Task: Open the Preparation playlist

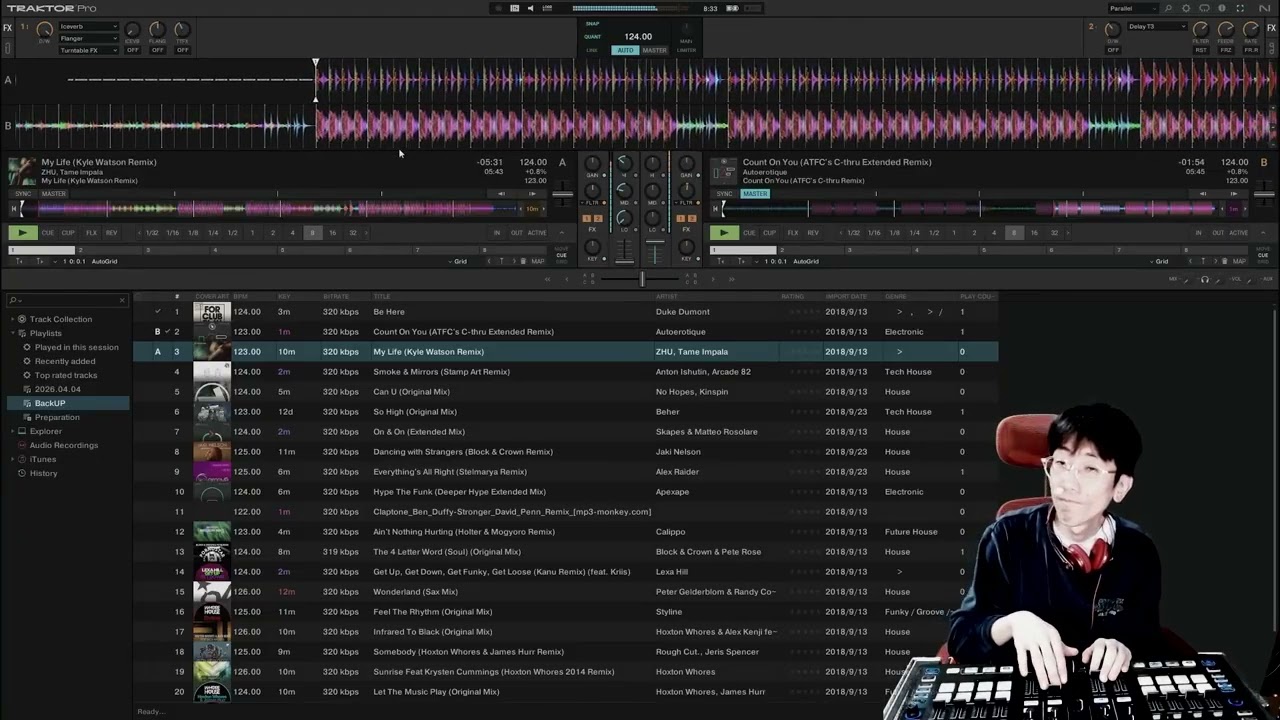Action: [x=57, y=417]
